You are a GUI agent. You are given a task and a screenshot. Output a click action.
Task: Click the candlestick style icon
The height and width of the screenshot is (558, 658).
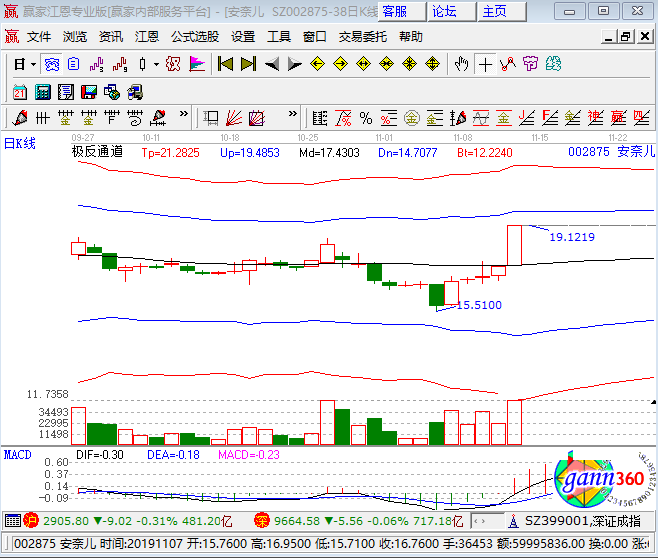(143, 65)
